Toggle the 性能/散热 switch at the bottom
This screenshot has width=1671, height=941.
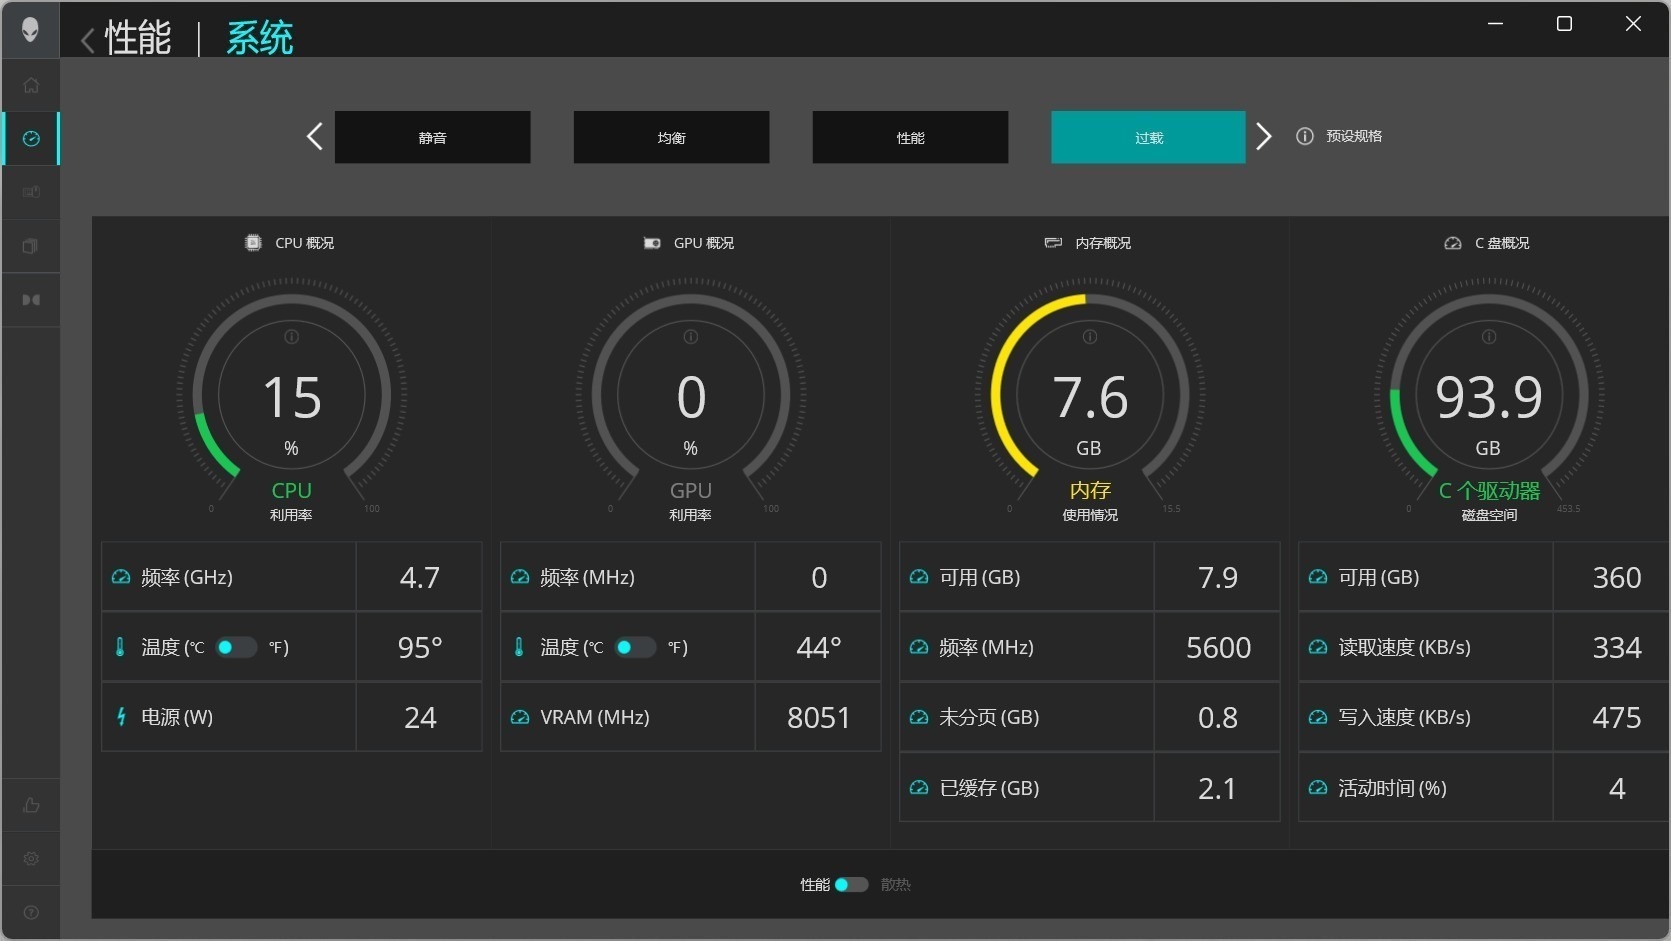coord(851,885)
